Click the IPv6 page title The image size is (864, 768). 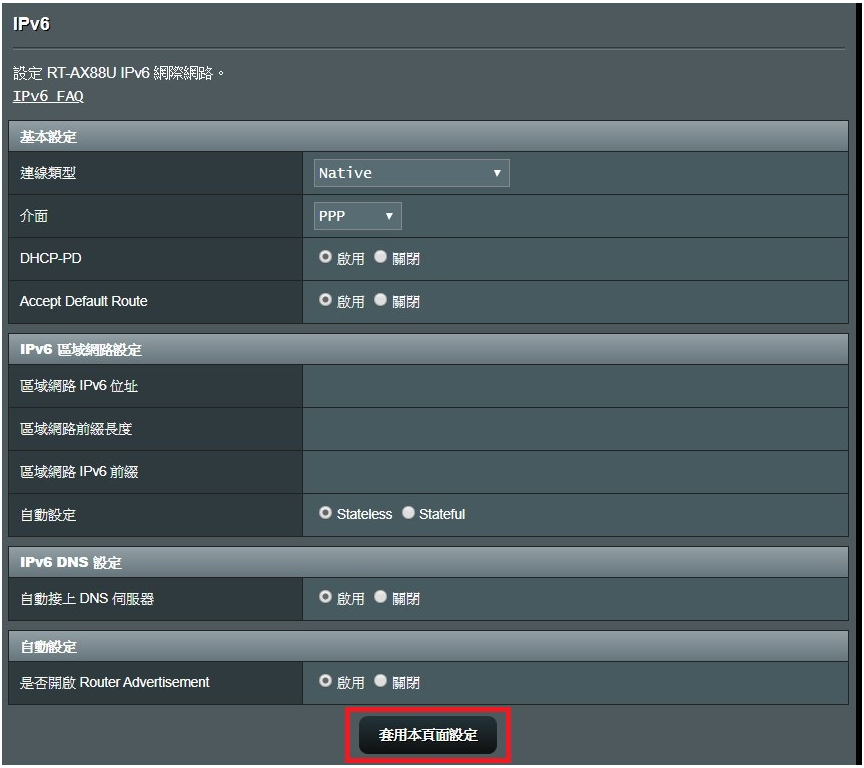[x=31, y=24]
